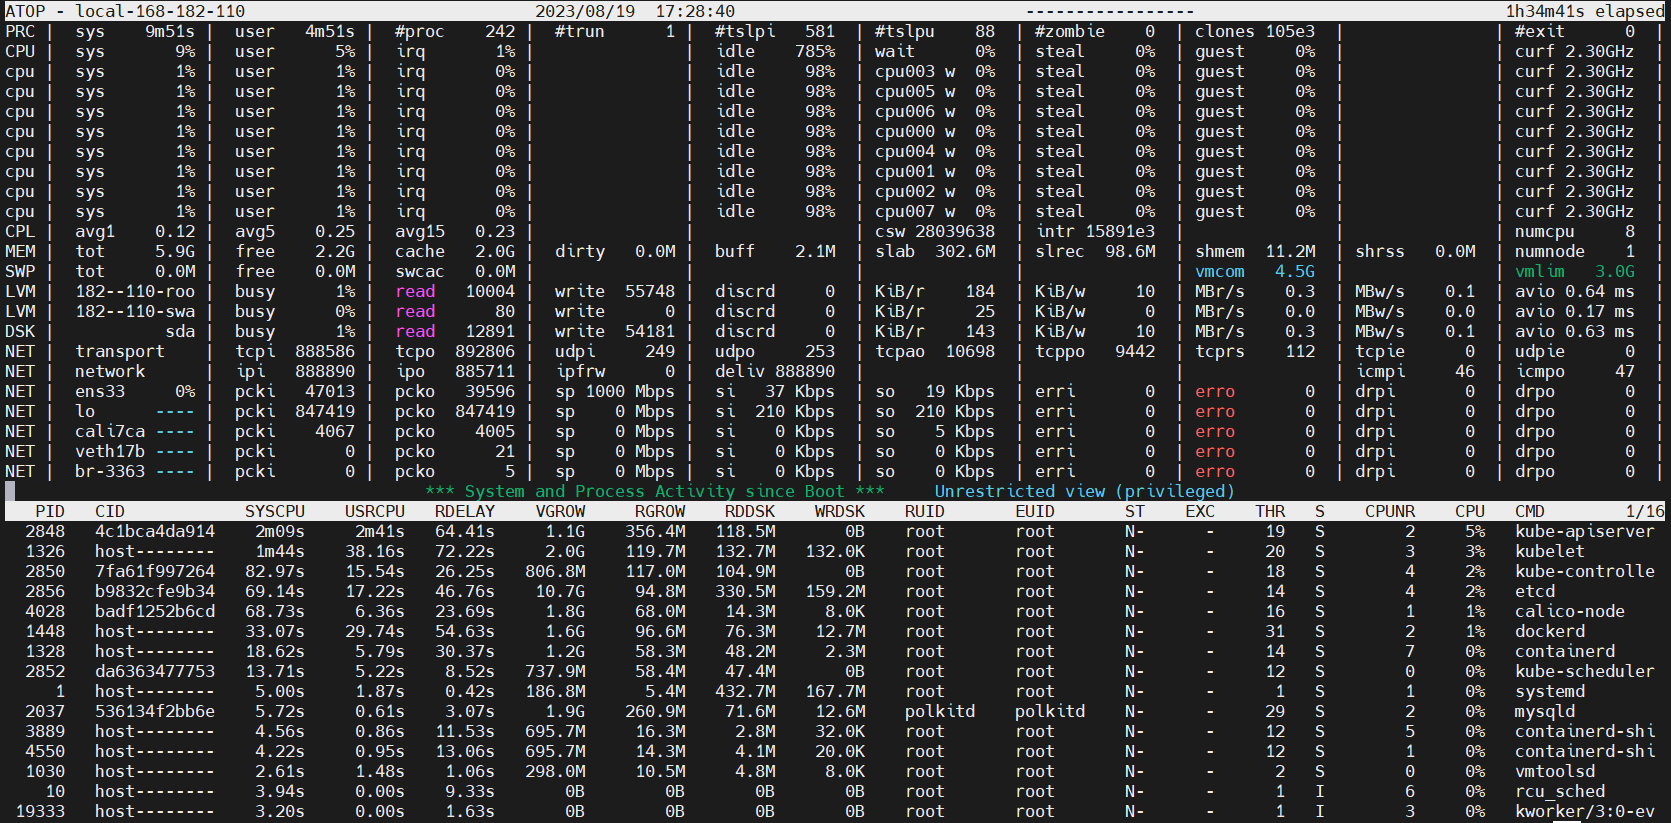This screenshot has width=1671, height=823.
Task: Click the numcpu 8 value
Action: point(1575,231)
